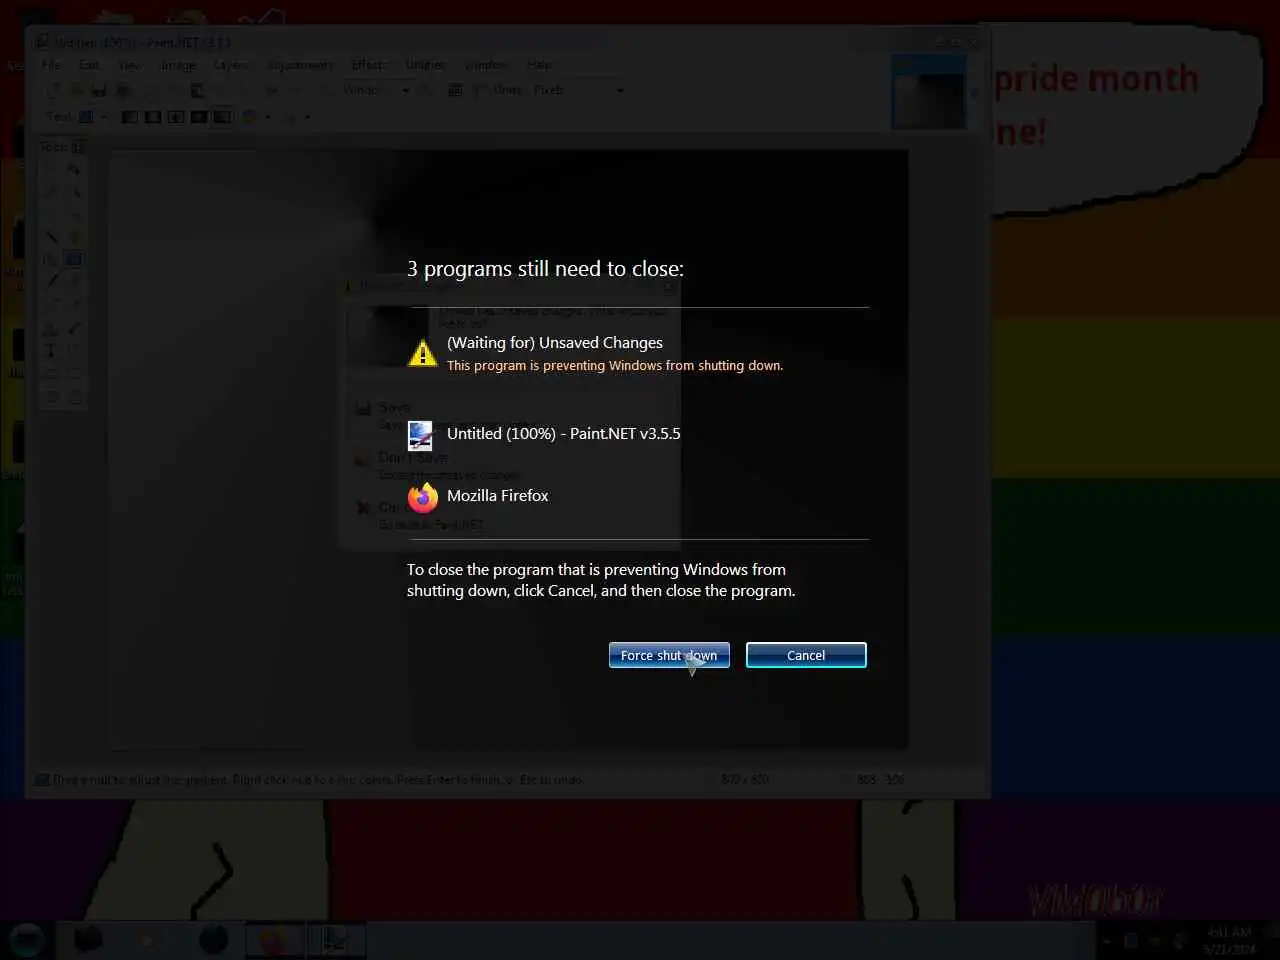Select "Untitled (100%) - Paint.NET v3.5.5" entry
Viewport: 1280px width, 960px height.
[564, 434]
